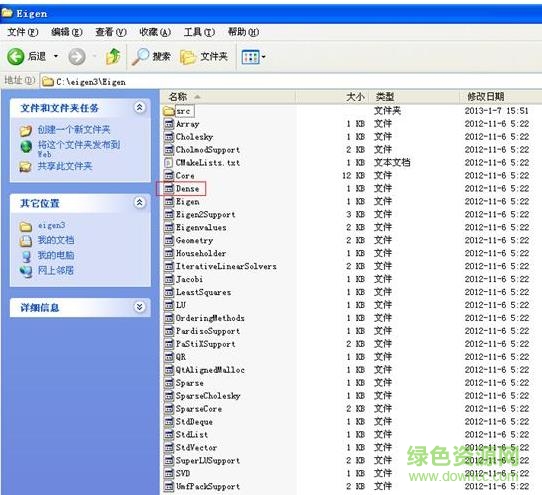Go up one folder level icon
This screenshot has width=542, height=495.
(113, 56)
